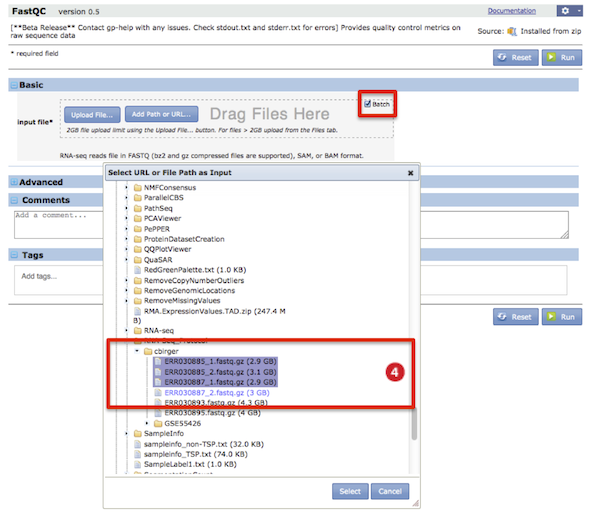
Task: Click the QuaSAR folder icon
Action: (x=139, y=262)
